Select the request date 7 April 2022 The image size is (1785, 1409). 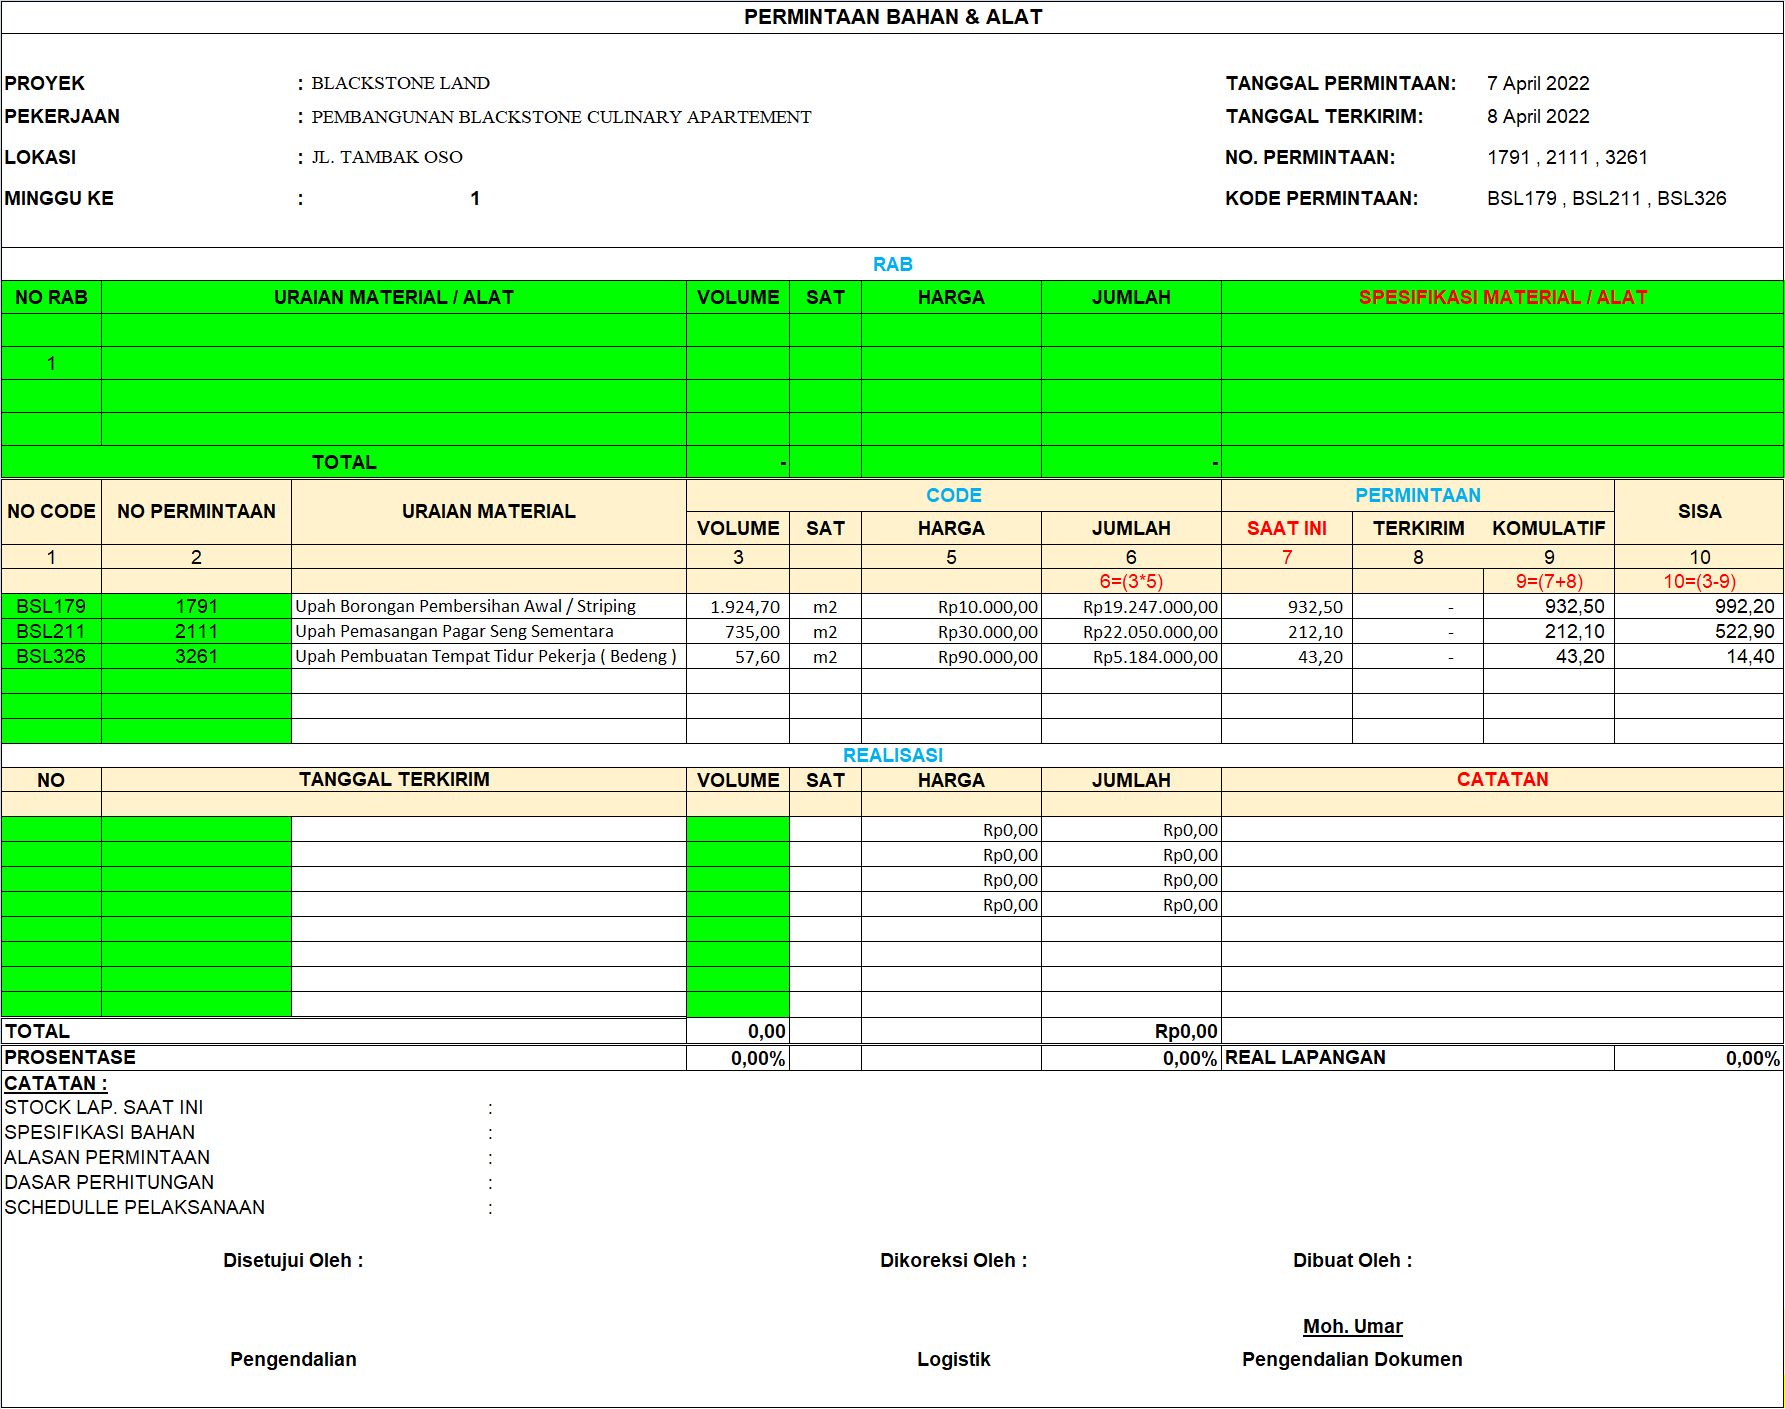tap(1538, 83)
